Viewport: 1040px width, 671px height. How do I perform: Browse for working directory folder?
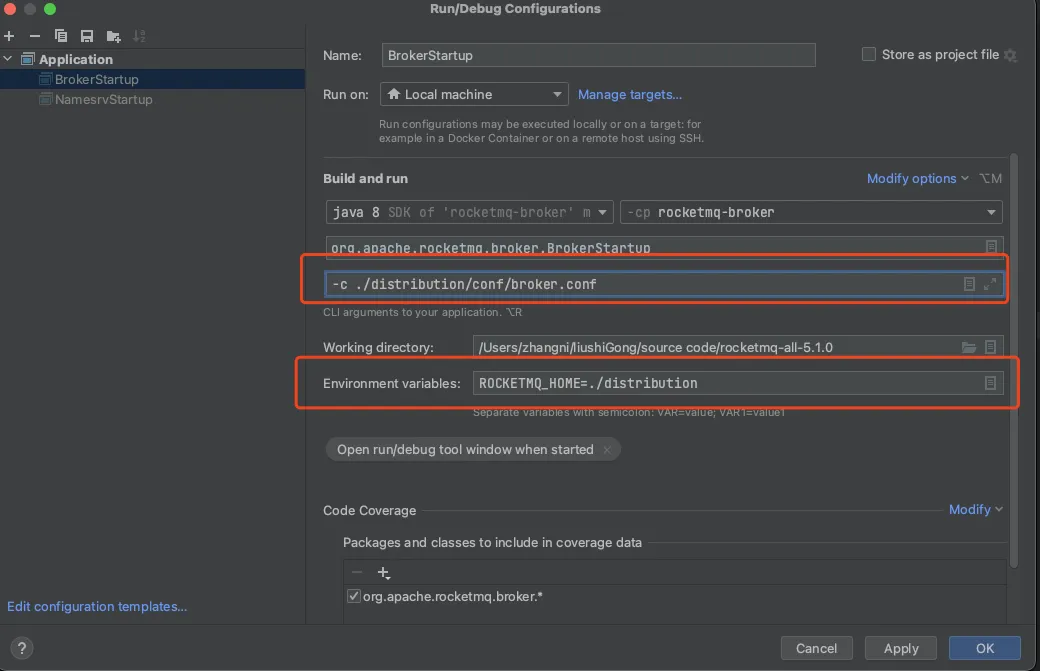click(968, 347)
